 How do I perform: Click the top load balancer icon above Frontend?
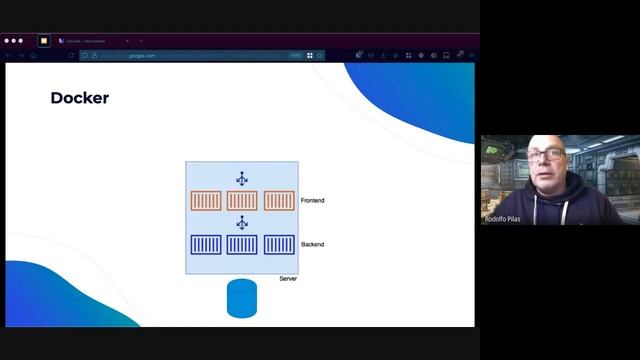point(242,179)
